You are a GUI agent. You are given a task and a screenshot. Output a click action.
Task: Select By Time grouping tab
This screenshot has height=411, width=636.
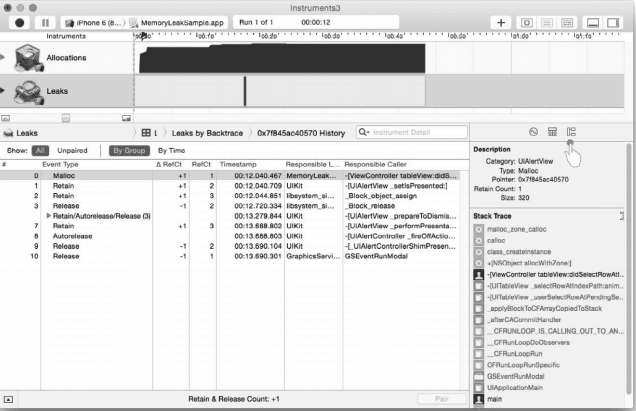[172, 149]
